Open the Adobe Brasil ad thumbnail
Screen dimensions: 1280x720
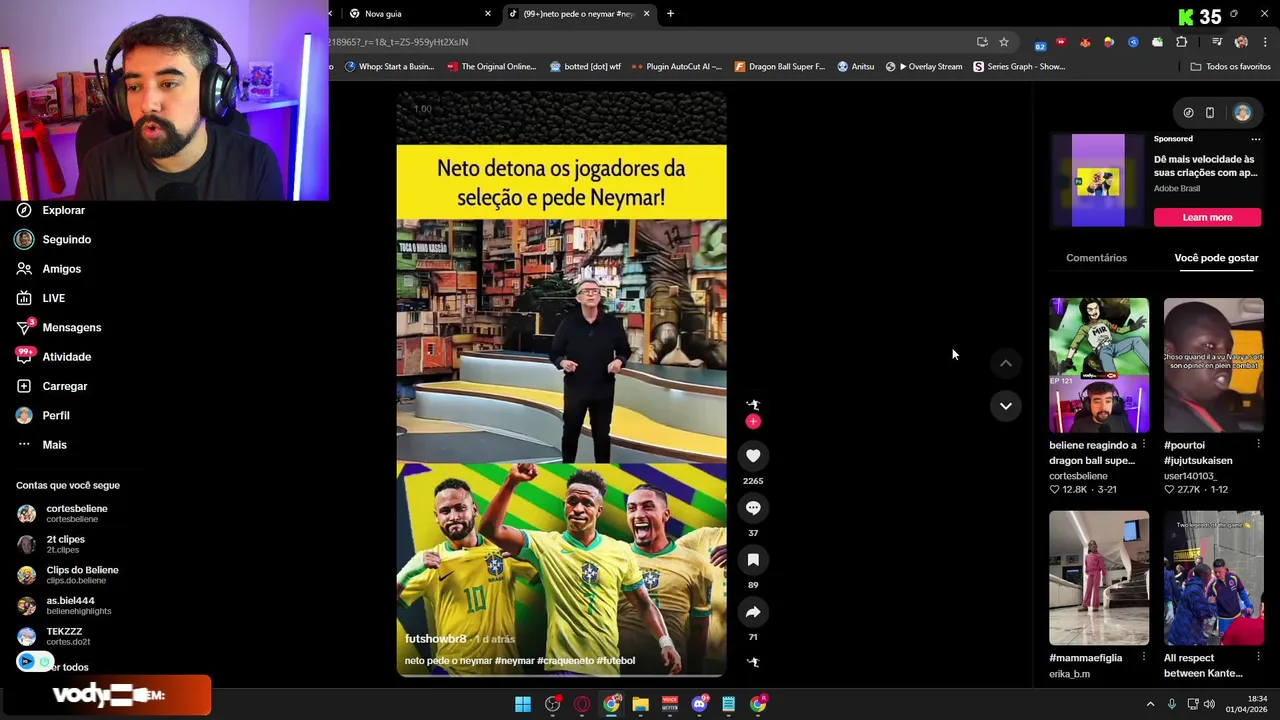(1098, 180)
